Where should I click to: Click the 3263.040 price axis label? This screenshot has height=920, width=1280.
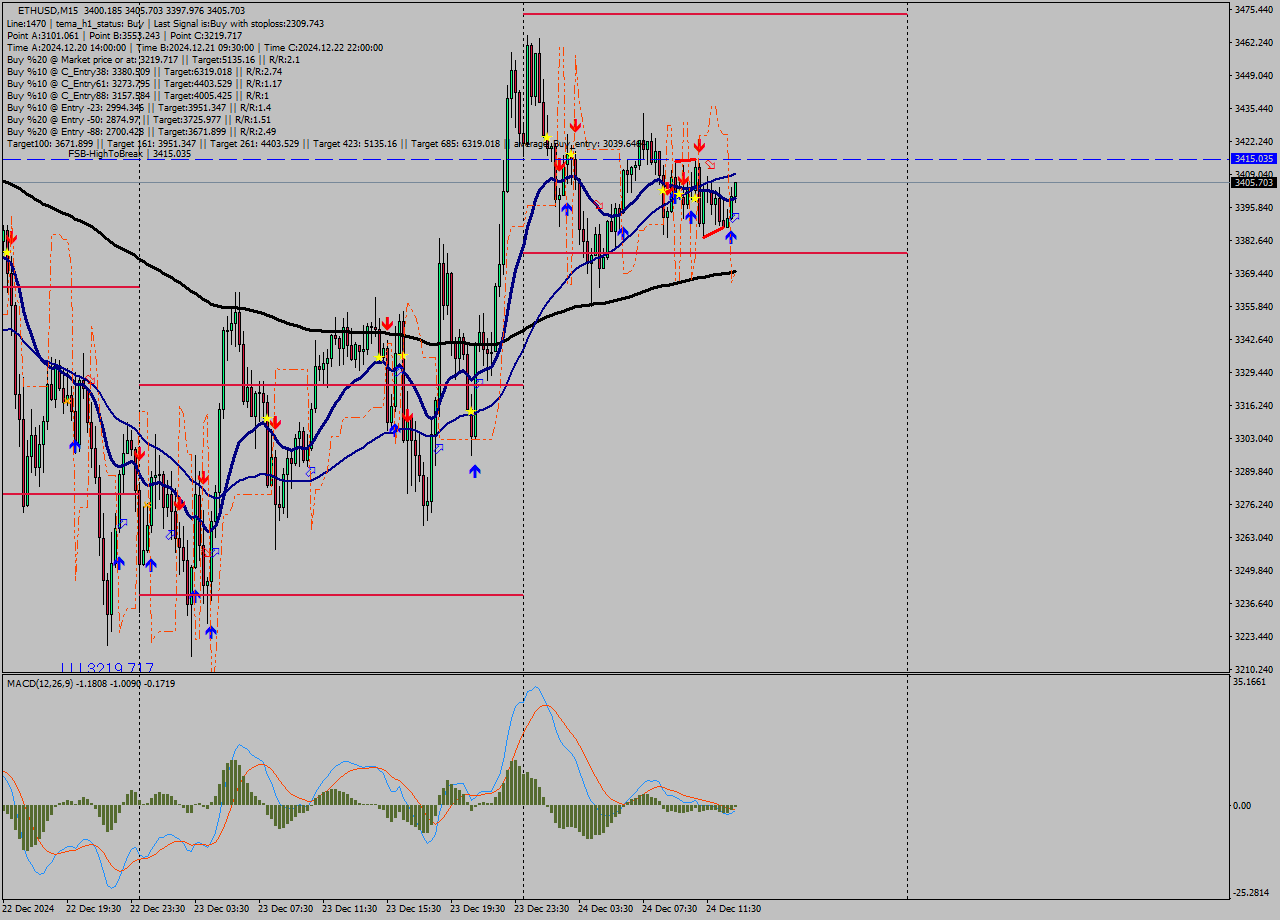point(1254,537)
